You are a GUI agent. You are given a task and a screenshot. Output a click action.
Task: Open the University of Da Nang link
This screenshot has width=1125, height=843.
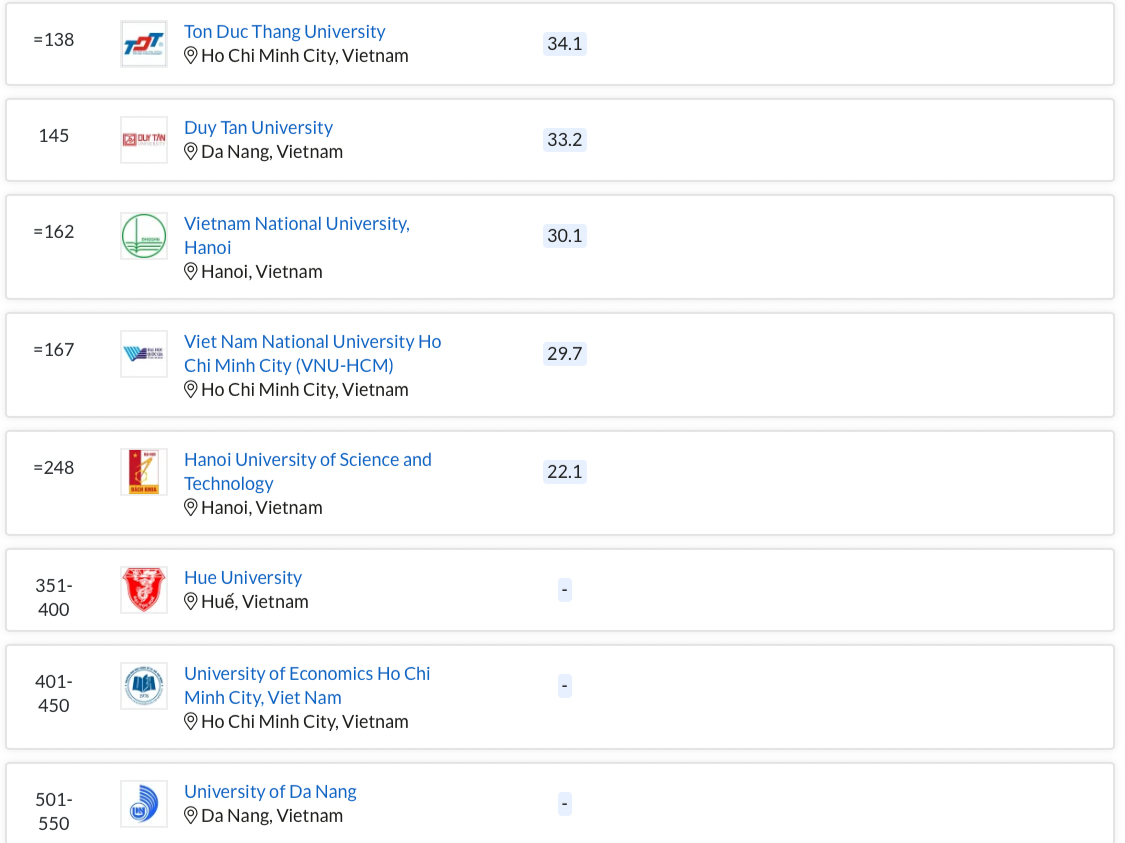tap(270, 792)
